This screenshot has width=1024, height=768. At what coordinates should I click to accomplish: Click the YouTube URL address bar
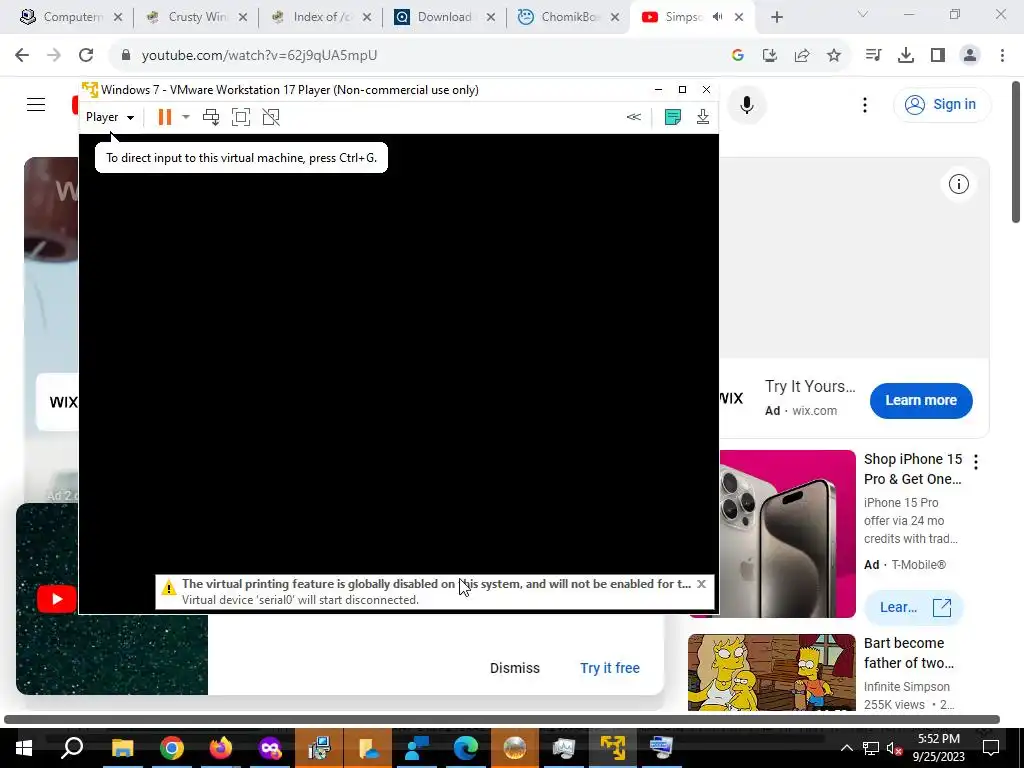pos(418,56)
